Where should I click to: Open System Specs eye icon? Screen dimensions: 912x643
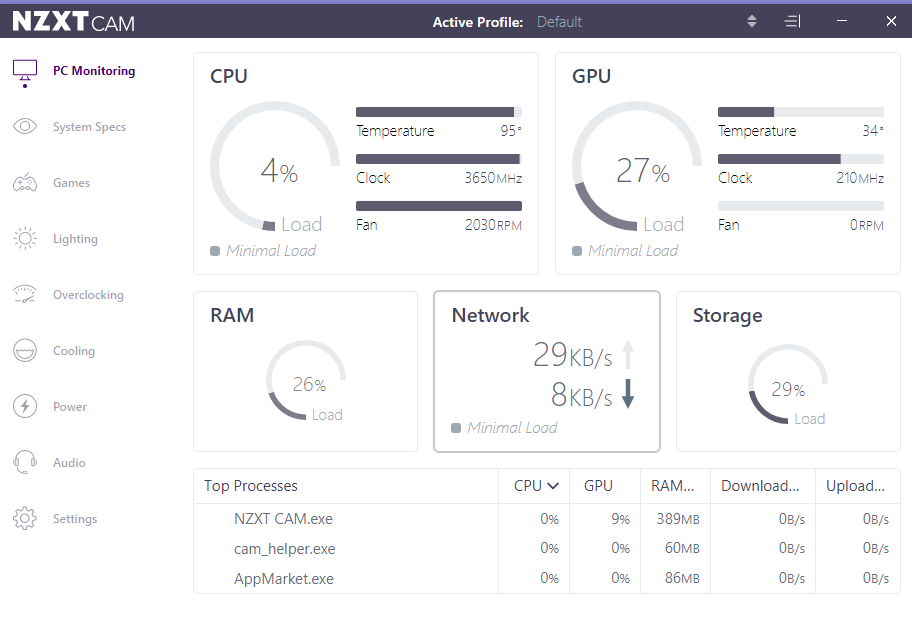25,127
